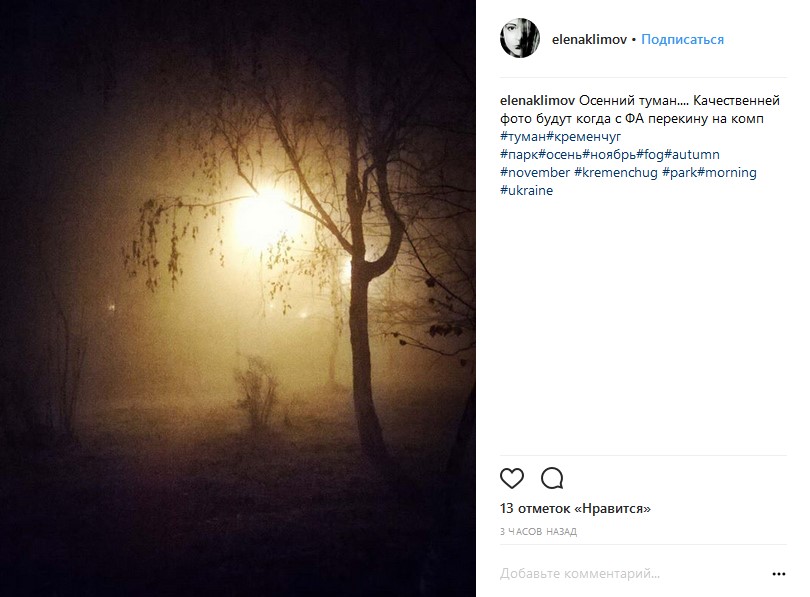Screen dimensions: 810x597
Task: Open elenaklimov profile avatar picture
Action: tap(520, 38)
